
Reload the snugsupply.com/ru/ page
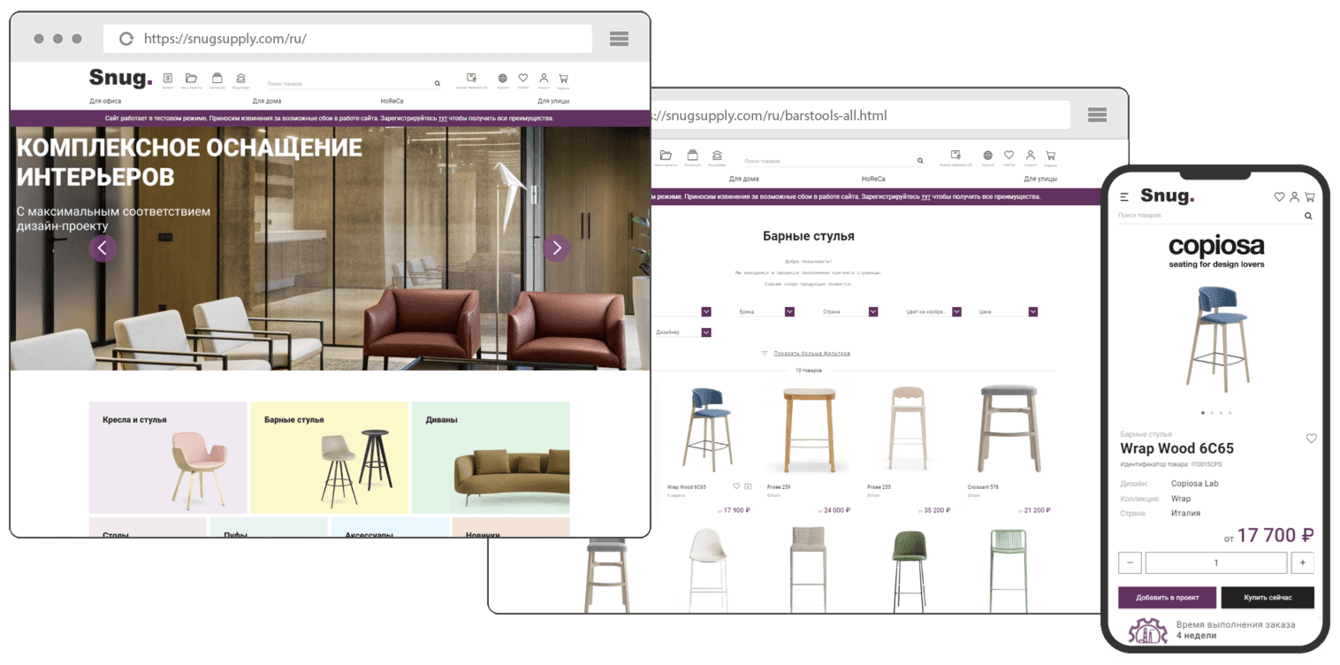pyautogui.click(x=126, y=39)
